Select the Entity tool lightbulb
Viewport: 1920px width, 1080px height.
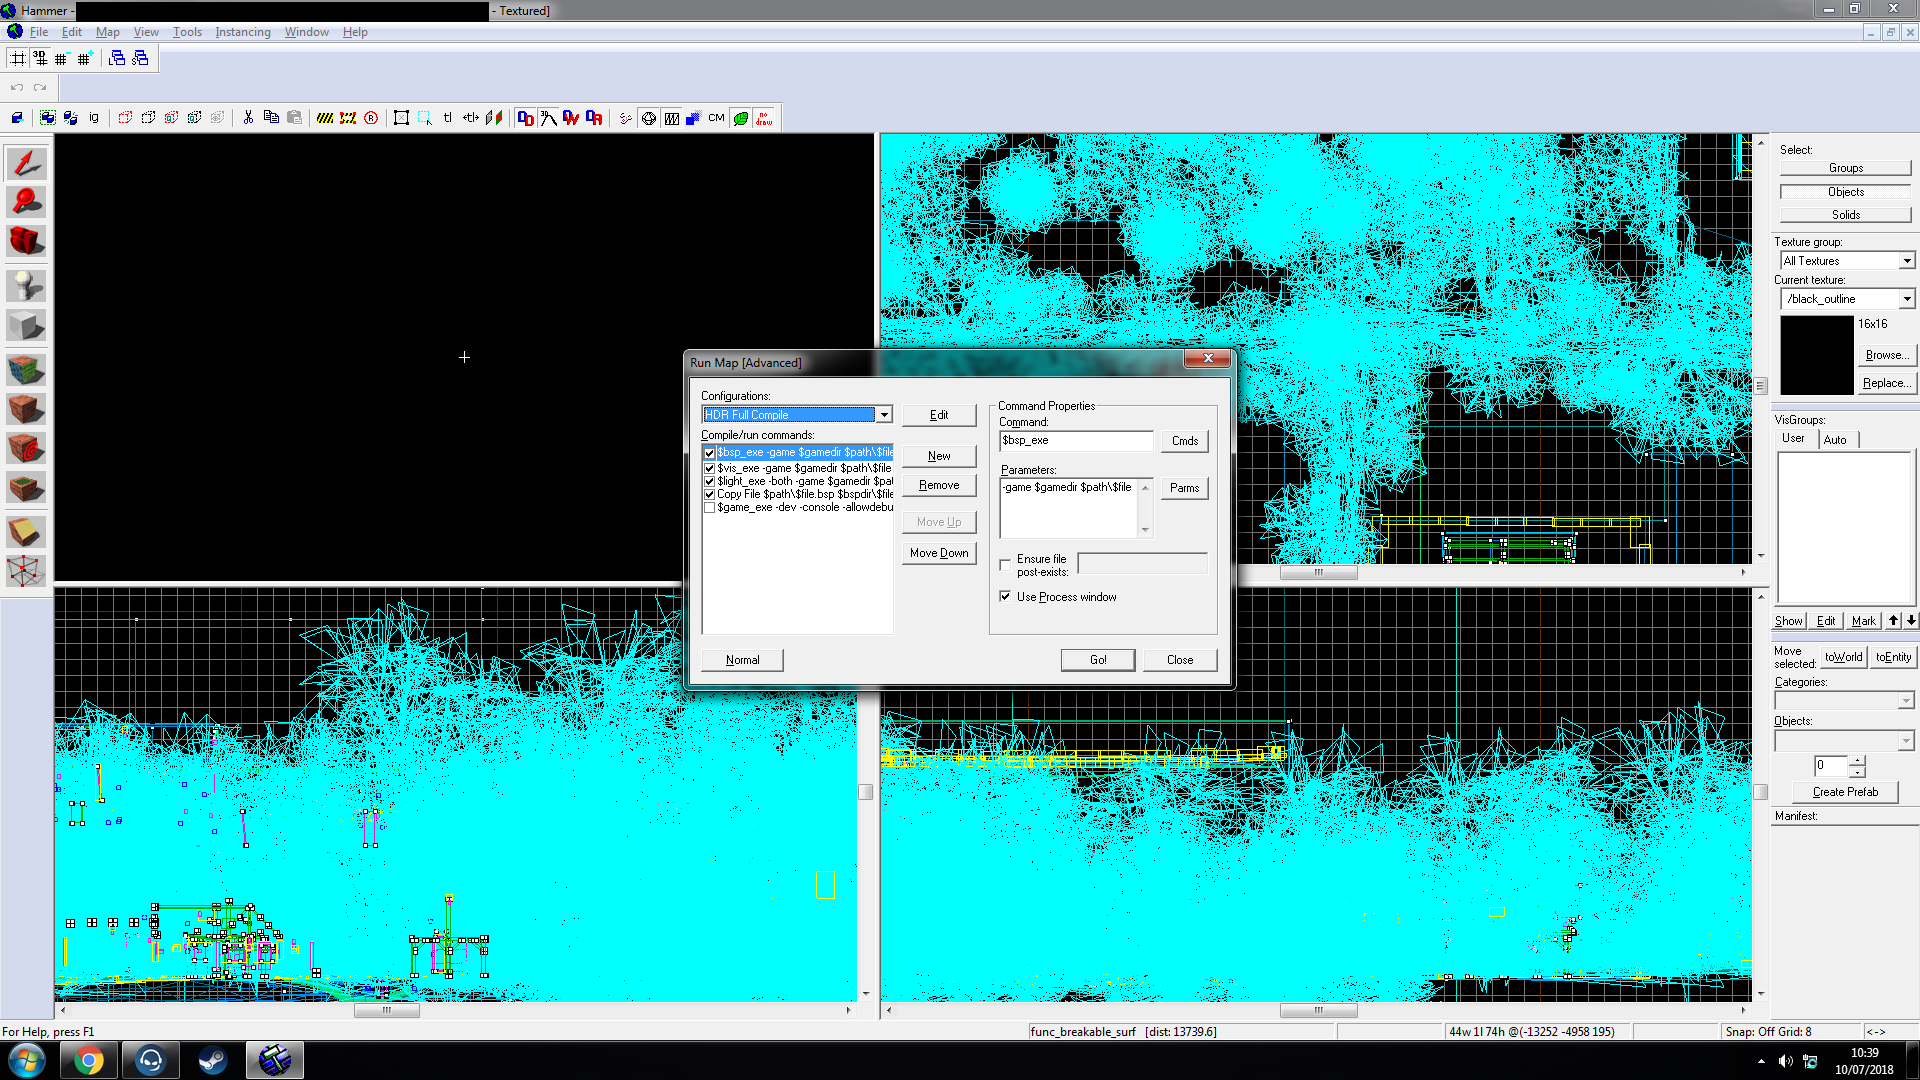26,286
